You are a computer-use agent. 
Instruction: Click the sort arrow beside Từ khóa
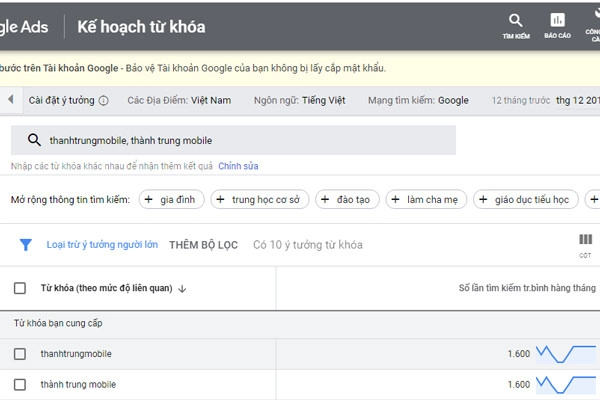[x=182, y=289]
